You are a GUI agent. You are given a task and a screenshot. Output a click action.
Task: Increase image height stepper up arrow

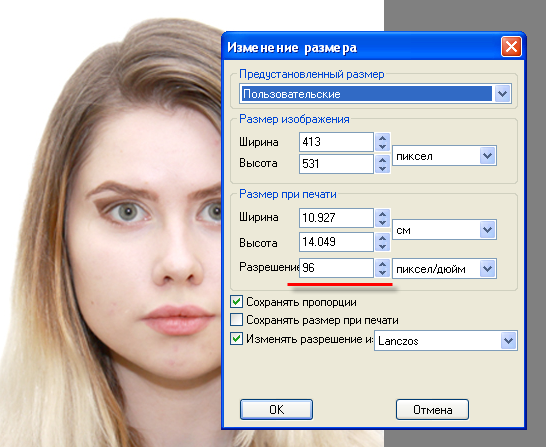click(382, 160)
